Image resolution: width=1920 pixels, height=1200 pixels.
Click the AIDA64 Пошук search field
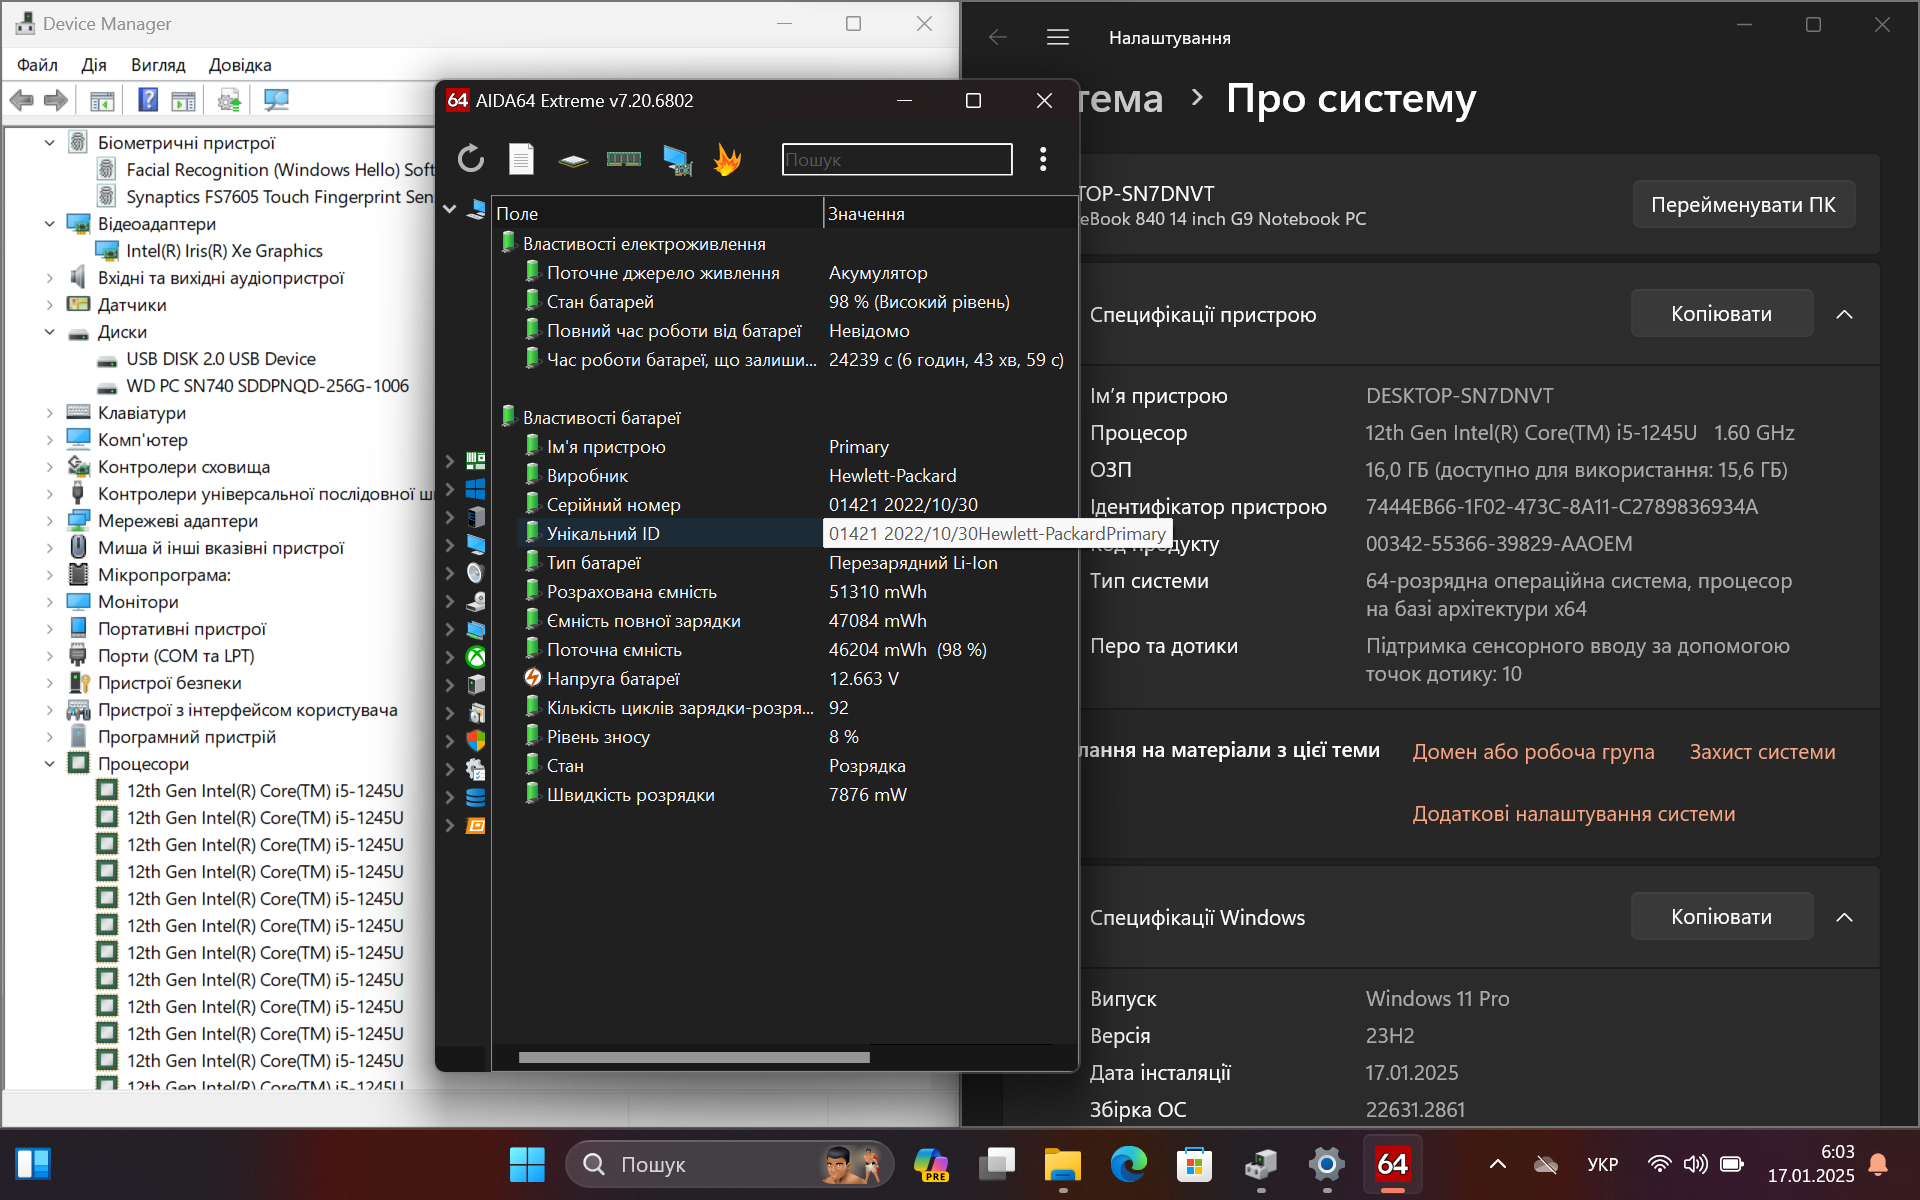897,160
